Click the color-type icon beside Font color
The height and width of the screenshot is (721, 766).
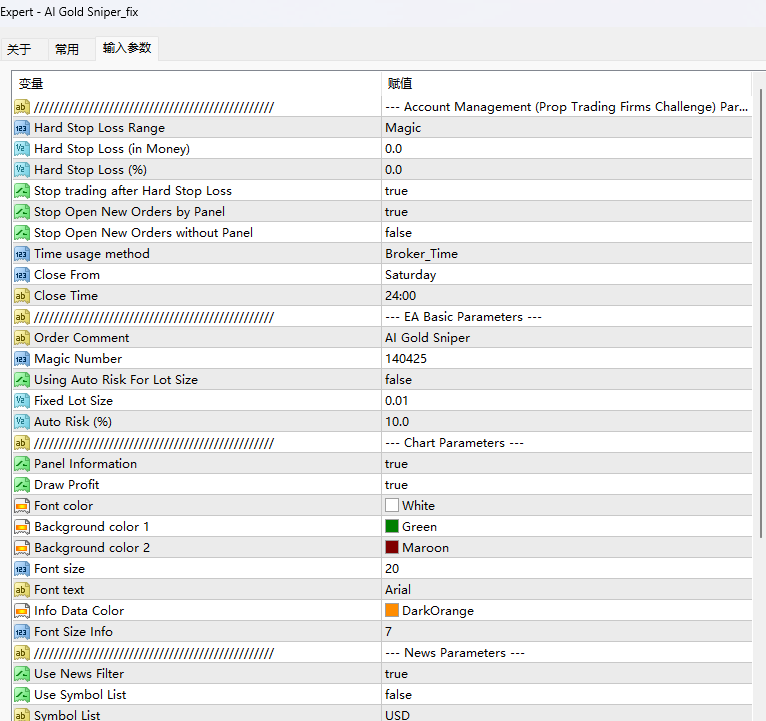(22, 506)
